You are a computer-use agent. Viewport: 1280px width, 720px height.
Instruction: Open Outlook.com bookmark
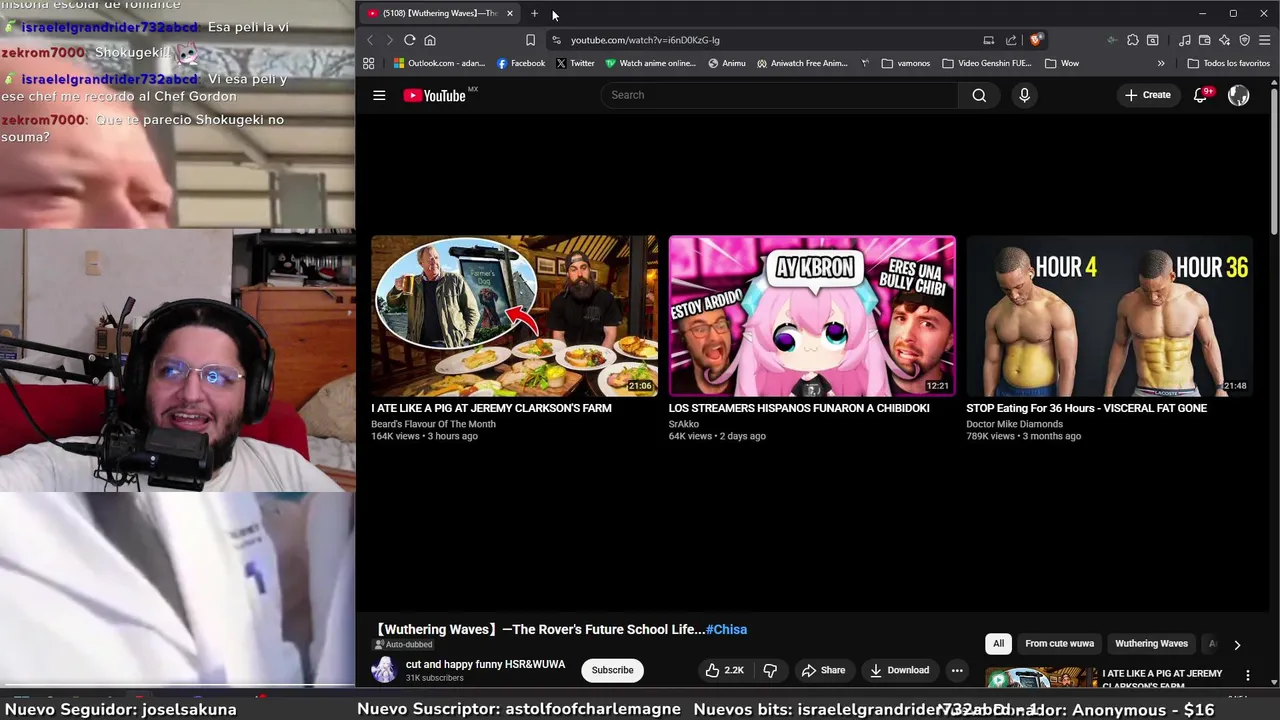(x=439, y=63)
